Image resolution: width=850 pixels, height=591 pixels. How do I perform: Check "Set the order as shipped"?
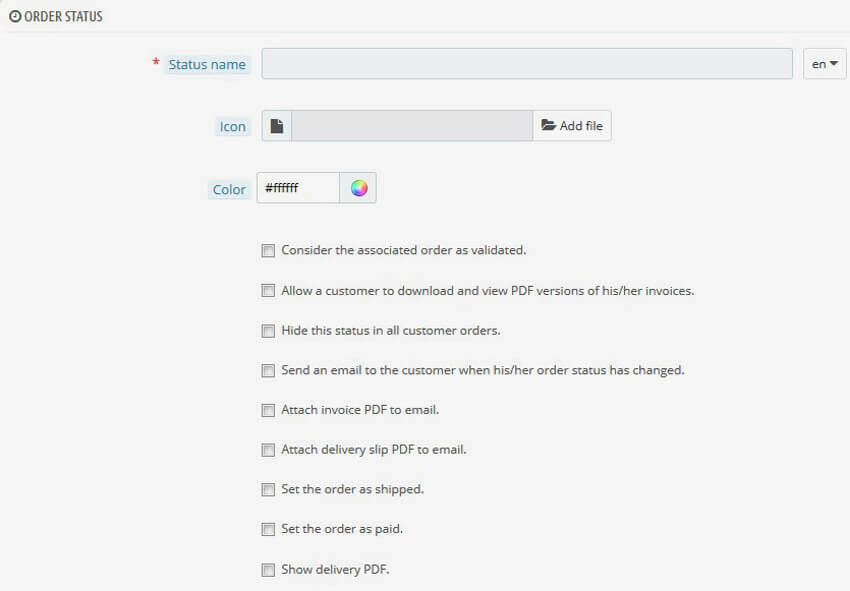[x=268, y=489]
